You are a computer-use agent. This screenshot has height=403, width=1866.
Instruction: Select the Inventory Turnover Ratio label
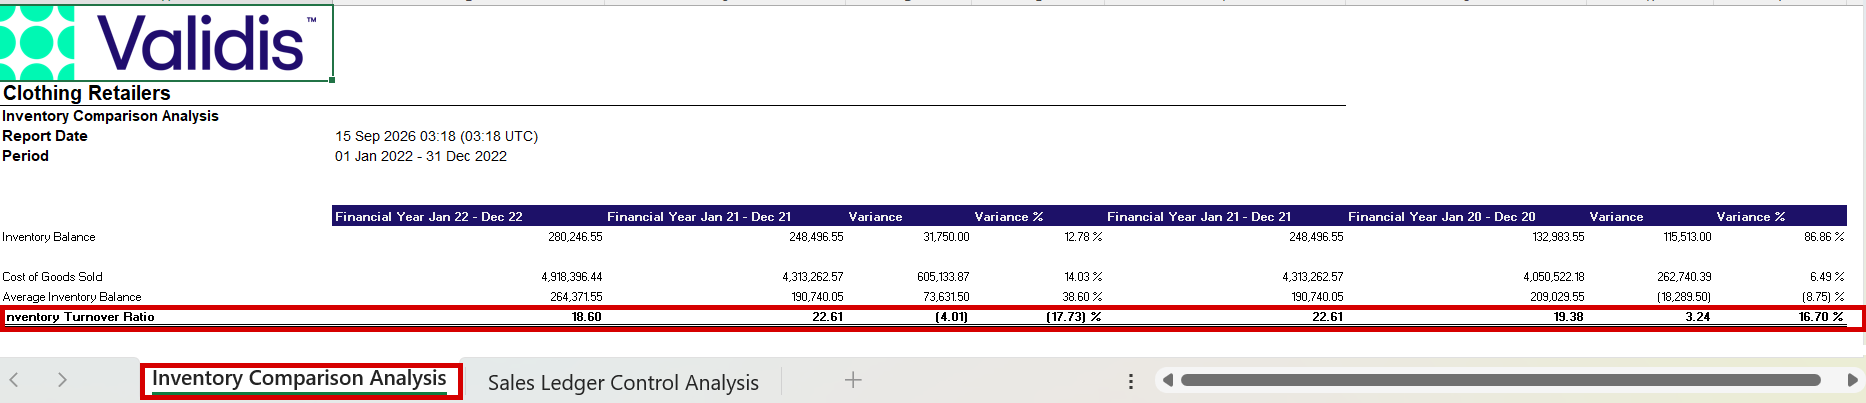point(80,317)
